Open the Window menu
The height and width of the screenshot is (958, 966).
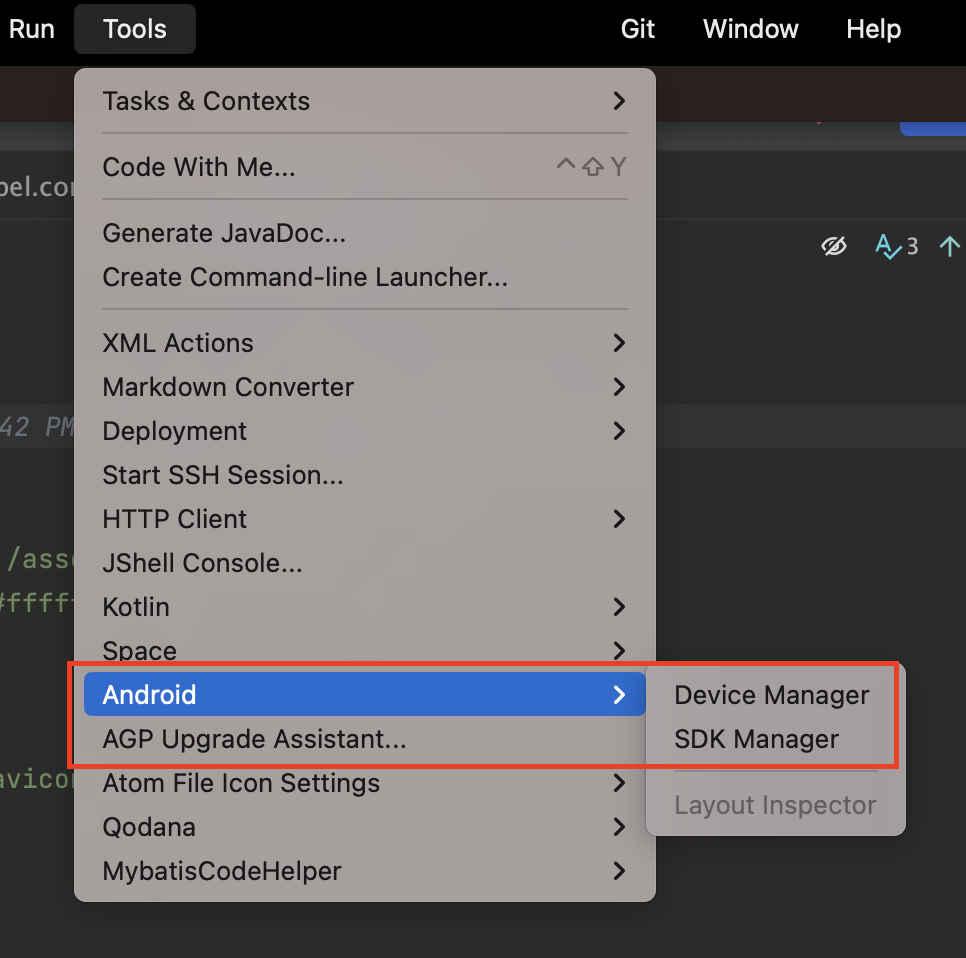[750, 29]
